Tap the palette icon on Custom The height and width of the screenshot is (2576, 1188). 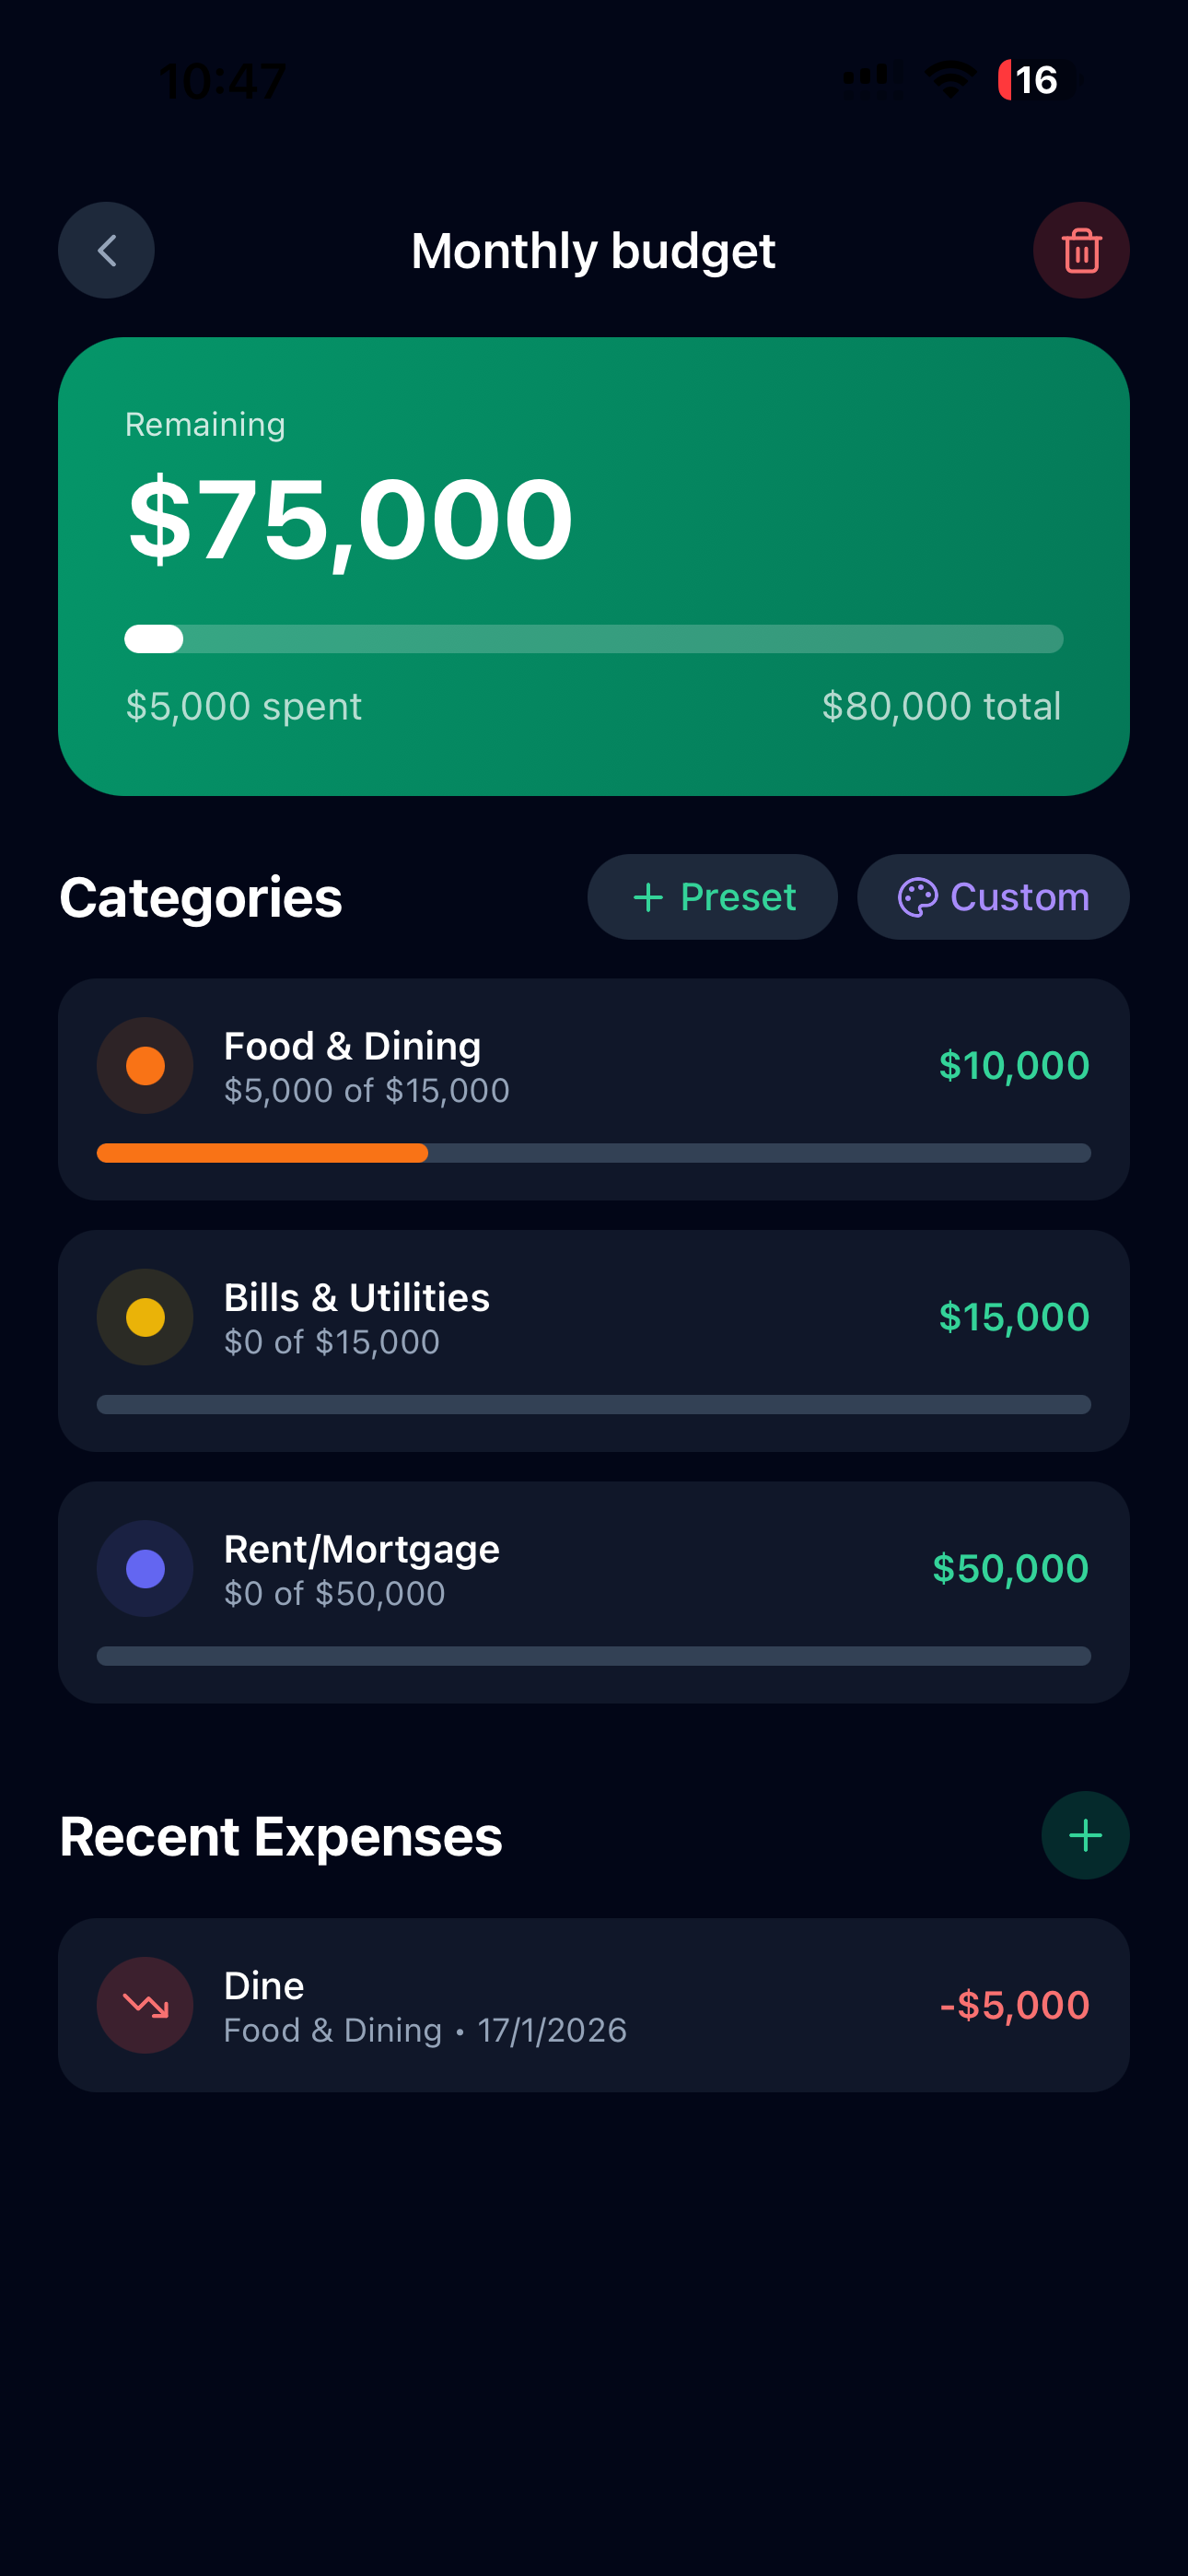(917, 897)
